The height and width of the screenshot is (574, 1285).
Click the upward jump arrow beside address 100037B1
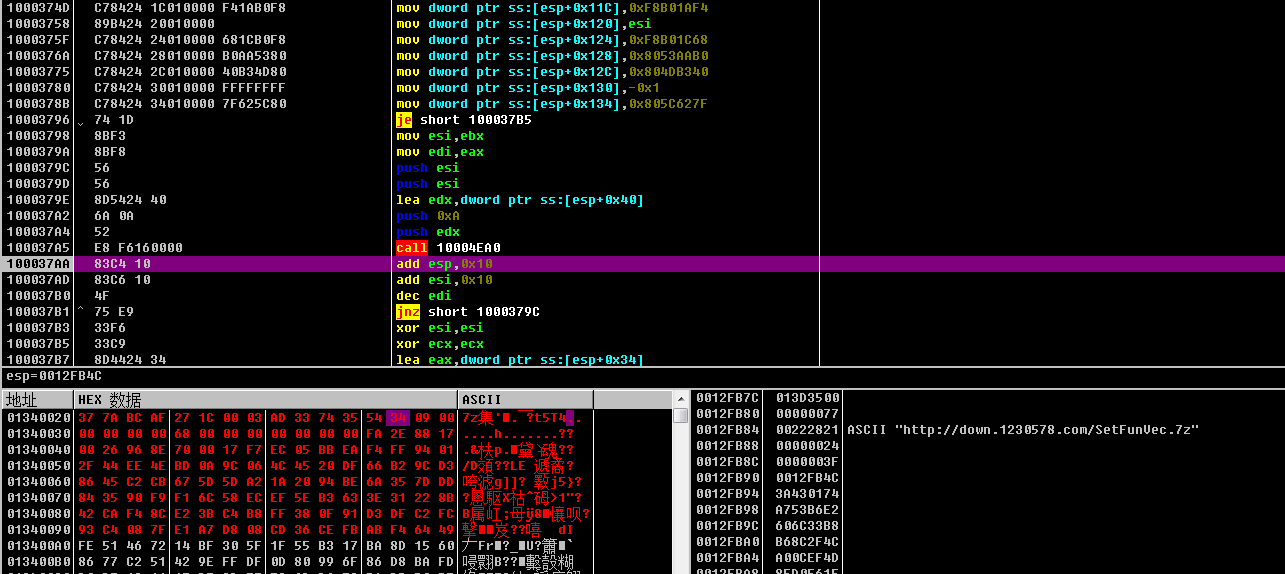coord(81,312)
